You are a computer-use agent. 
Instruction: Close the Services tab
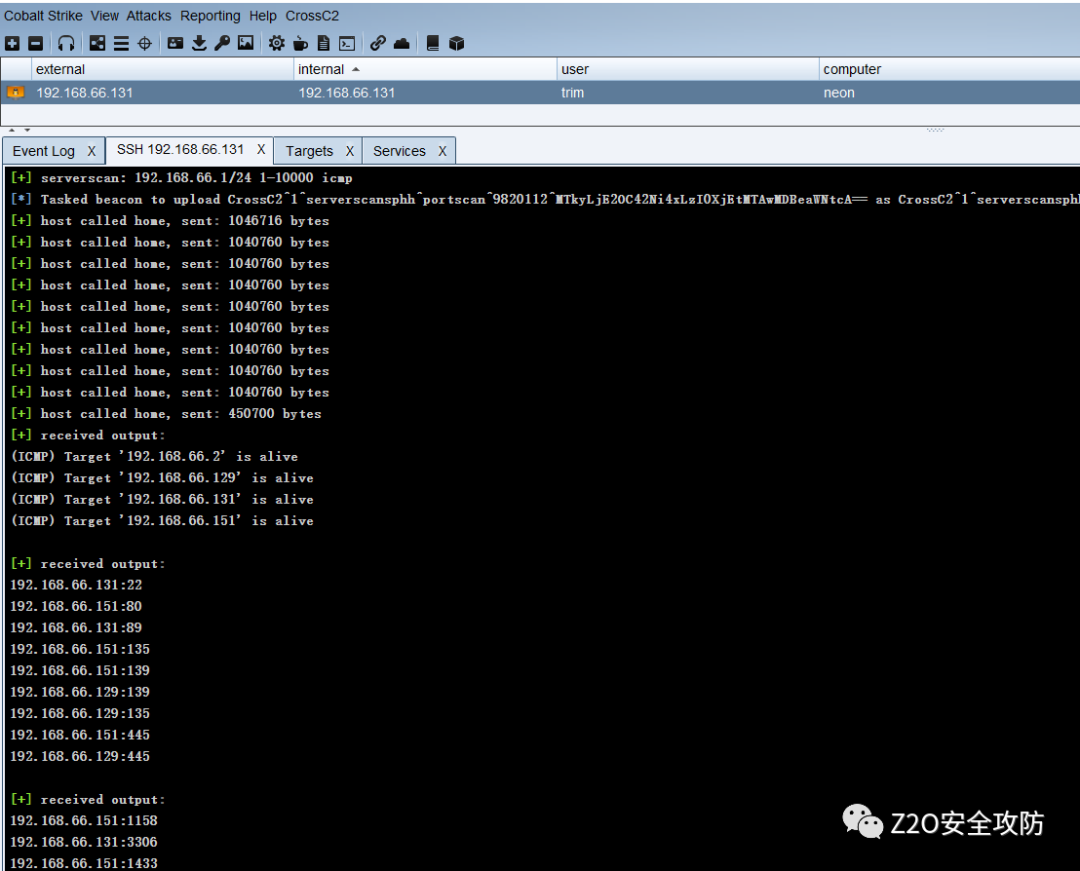(x=442, y=151)
